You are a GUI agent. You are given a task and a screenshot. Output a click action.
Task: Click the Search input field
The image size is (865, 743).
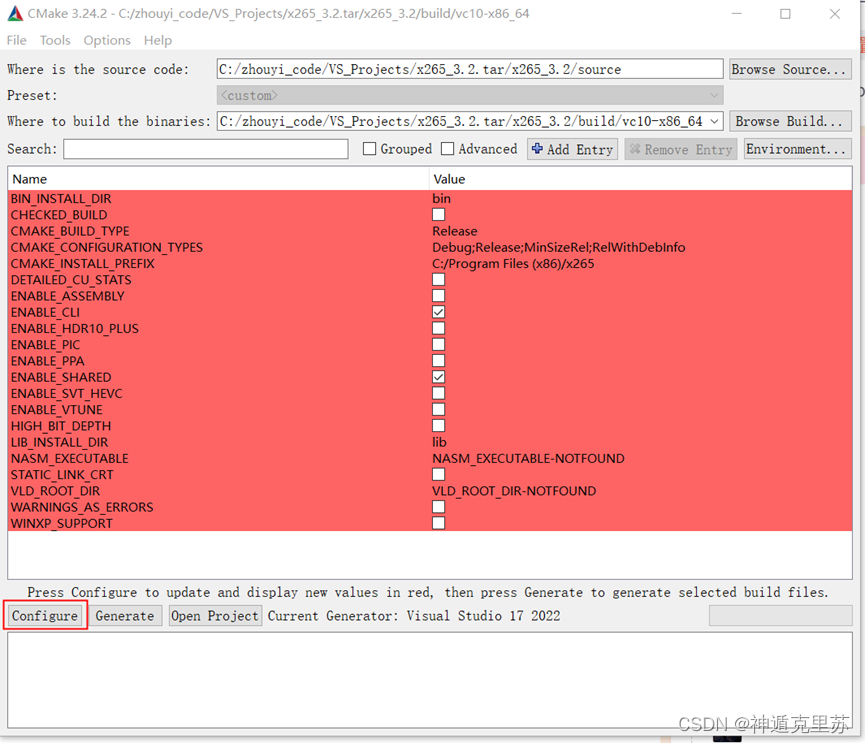(206, 149)
